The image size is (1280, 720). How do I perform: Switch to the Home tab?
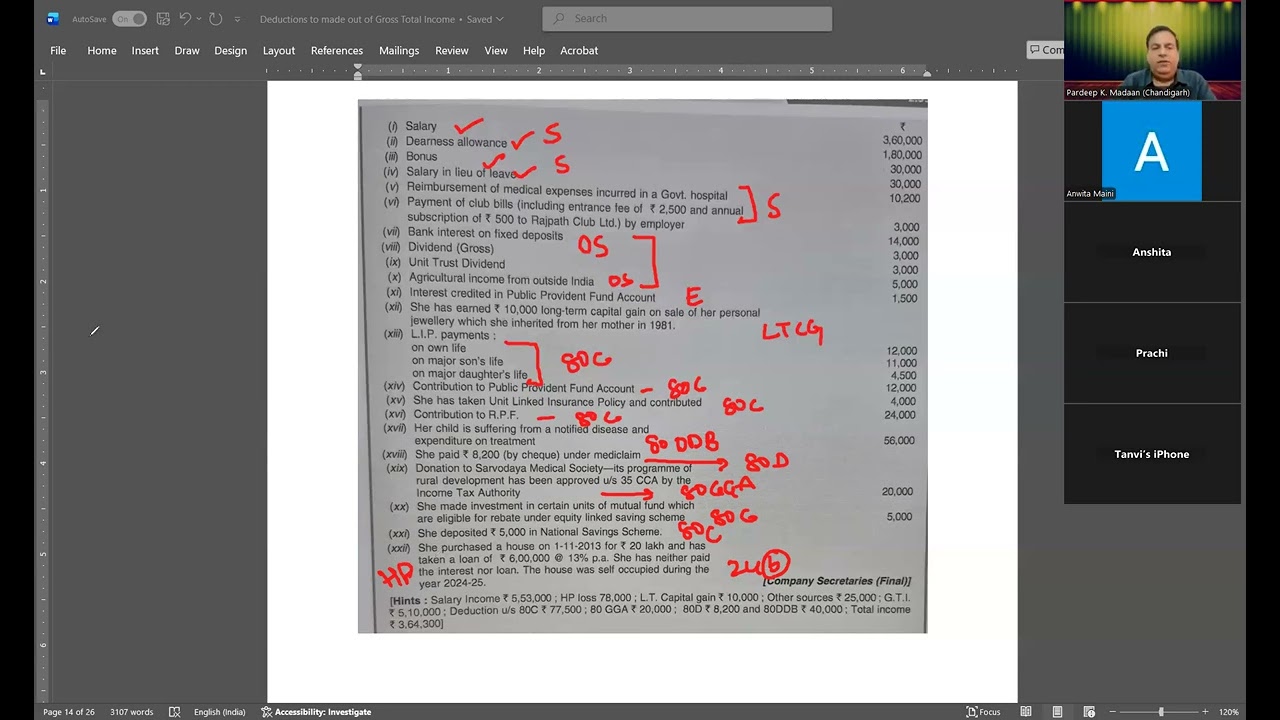coord(102,50)
